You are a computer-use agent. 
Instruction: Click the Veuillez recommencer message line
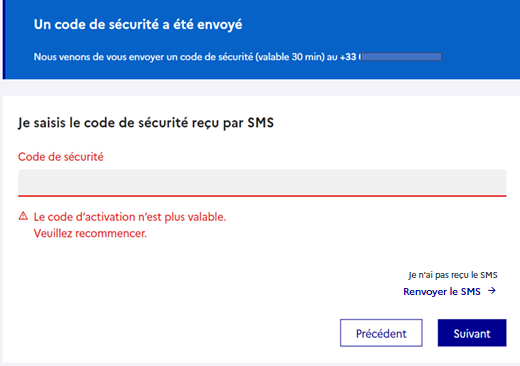click(x=90, y=233)
